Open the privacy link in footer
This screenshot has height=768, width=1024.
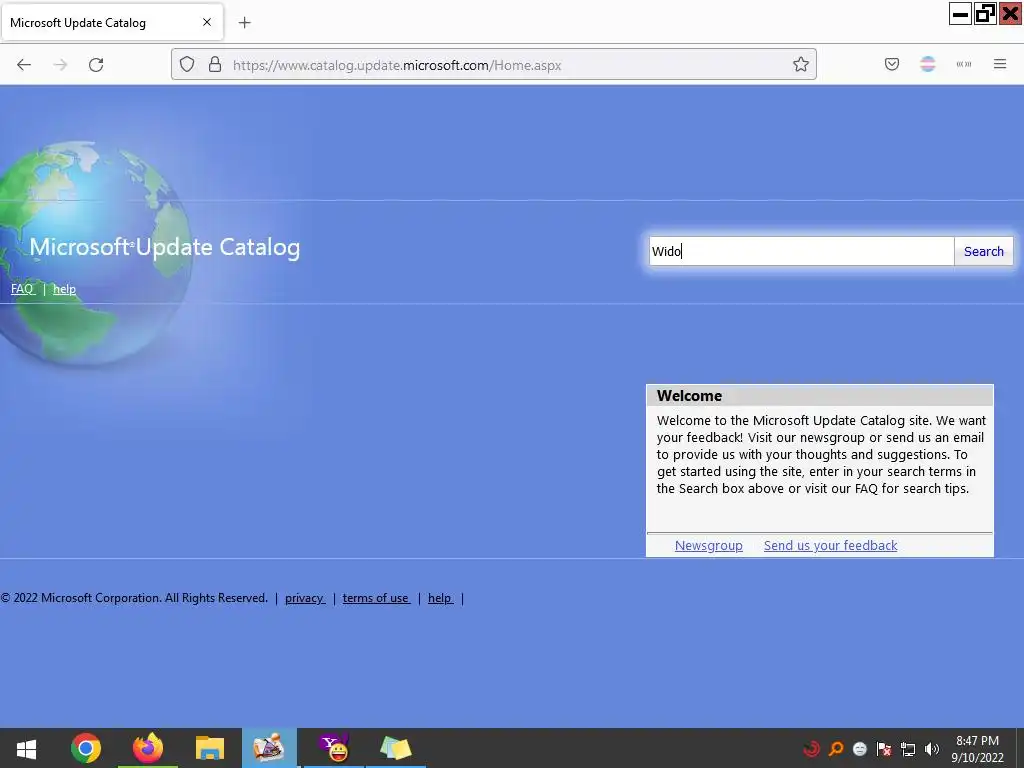(x=304, y=598)
